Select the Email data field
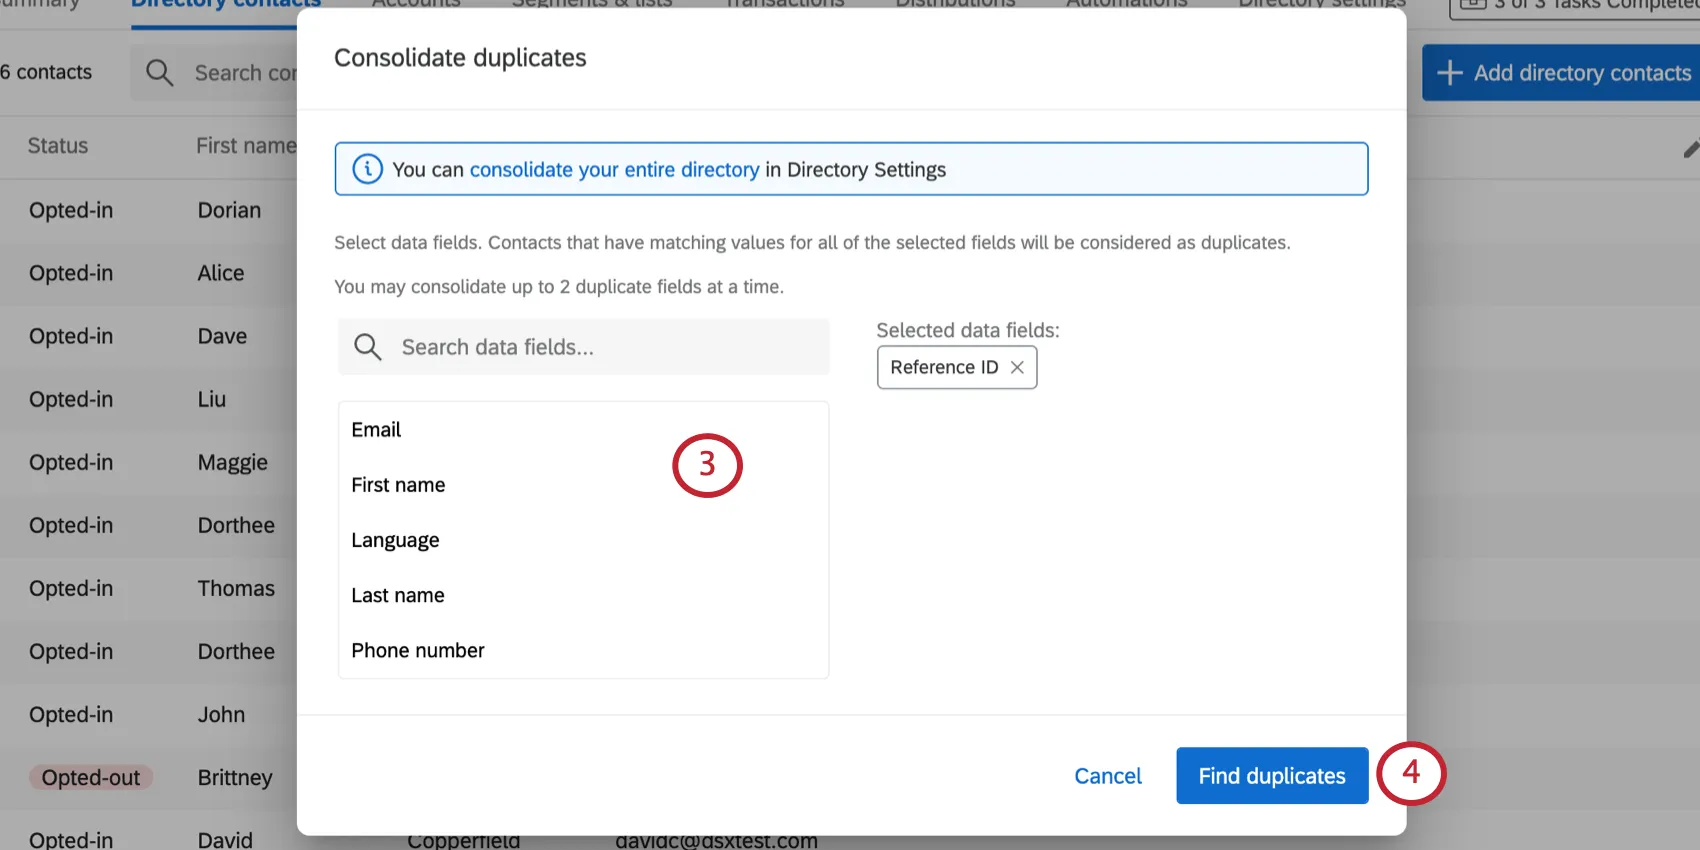 click(x=376, y=430)
